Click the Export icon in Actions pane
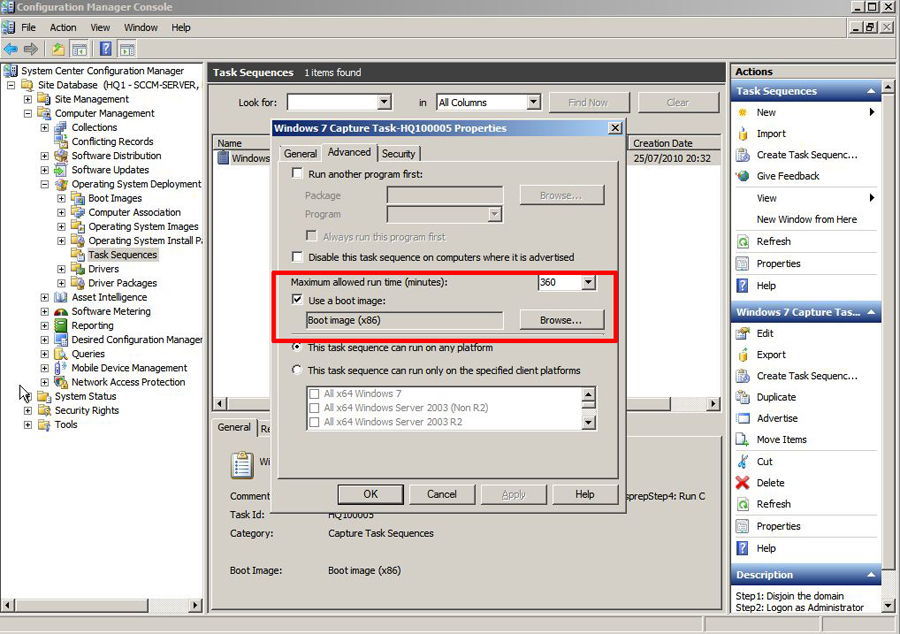The image size is (900, 634). (743, 355)
